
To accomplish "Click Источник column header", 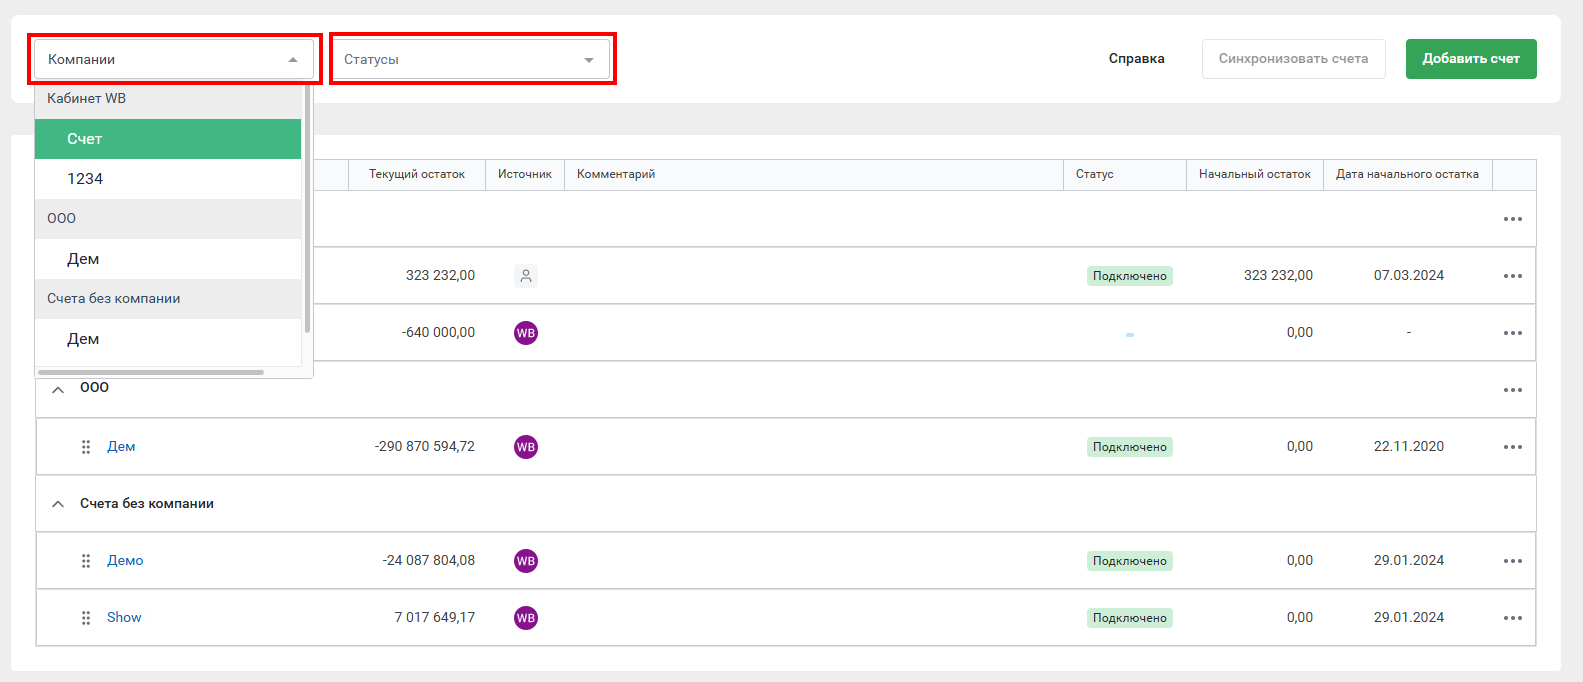I will coord(525,174).
